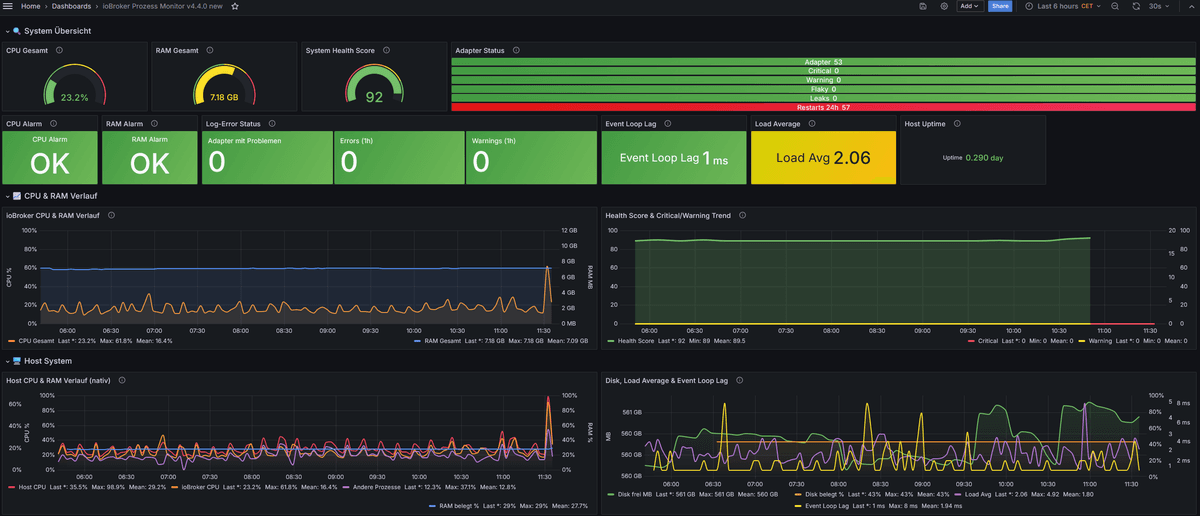Click info icon beside CPU Gesamt
The height and width of the screenshot is (516, 1200).
59,50
